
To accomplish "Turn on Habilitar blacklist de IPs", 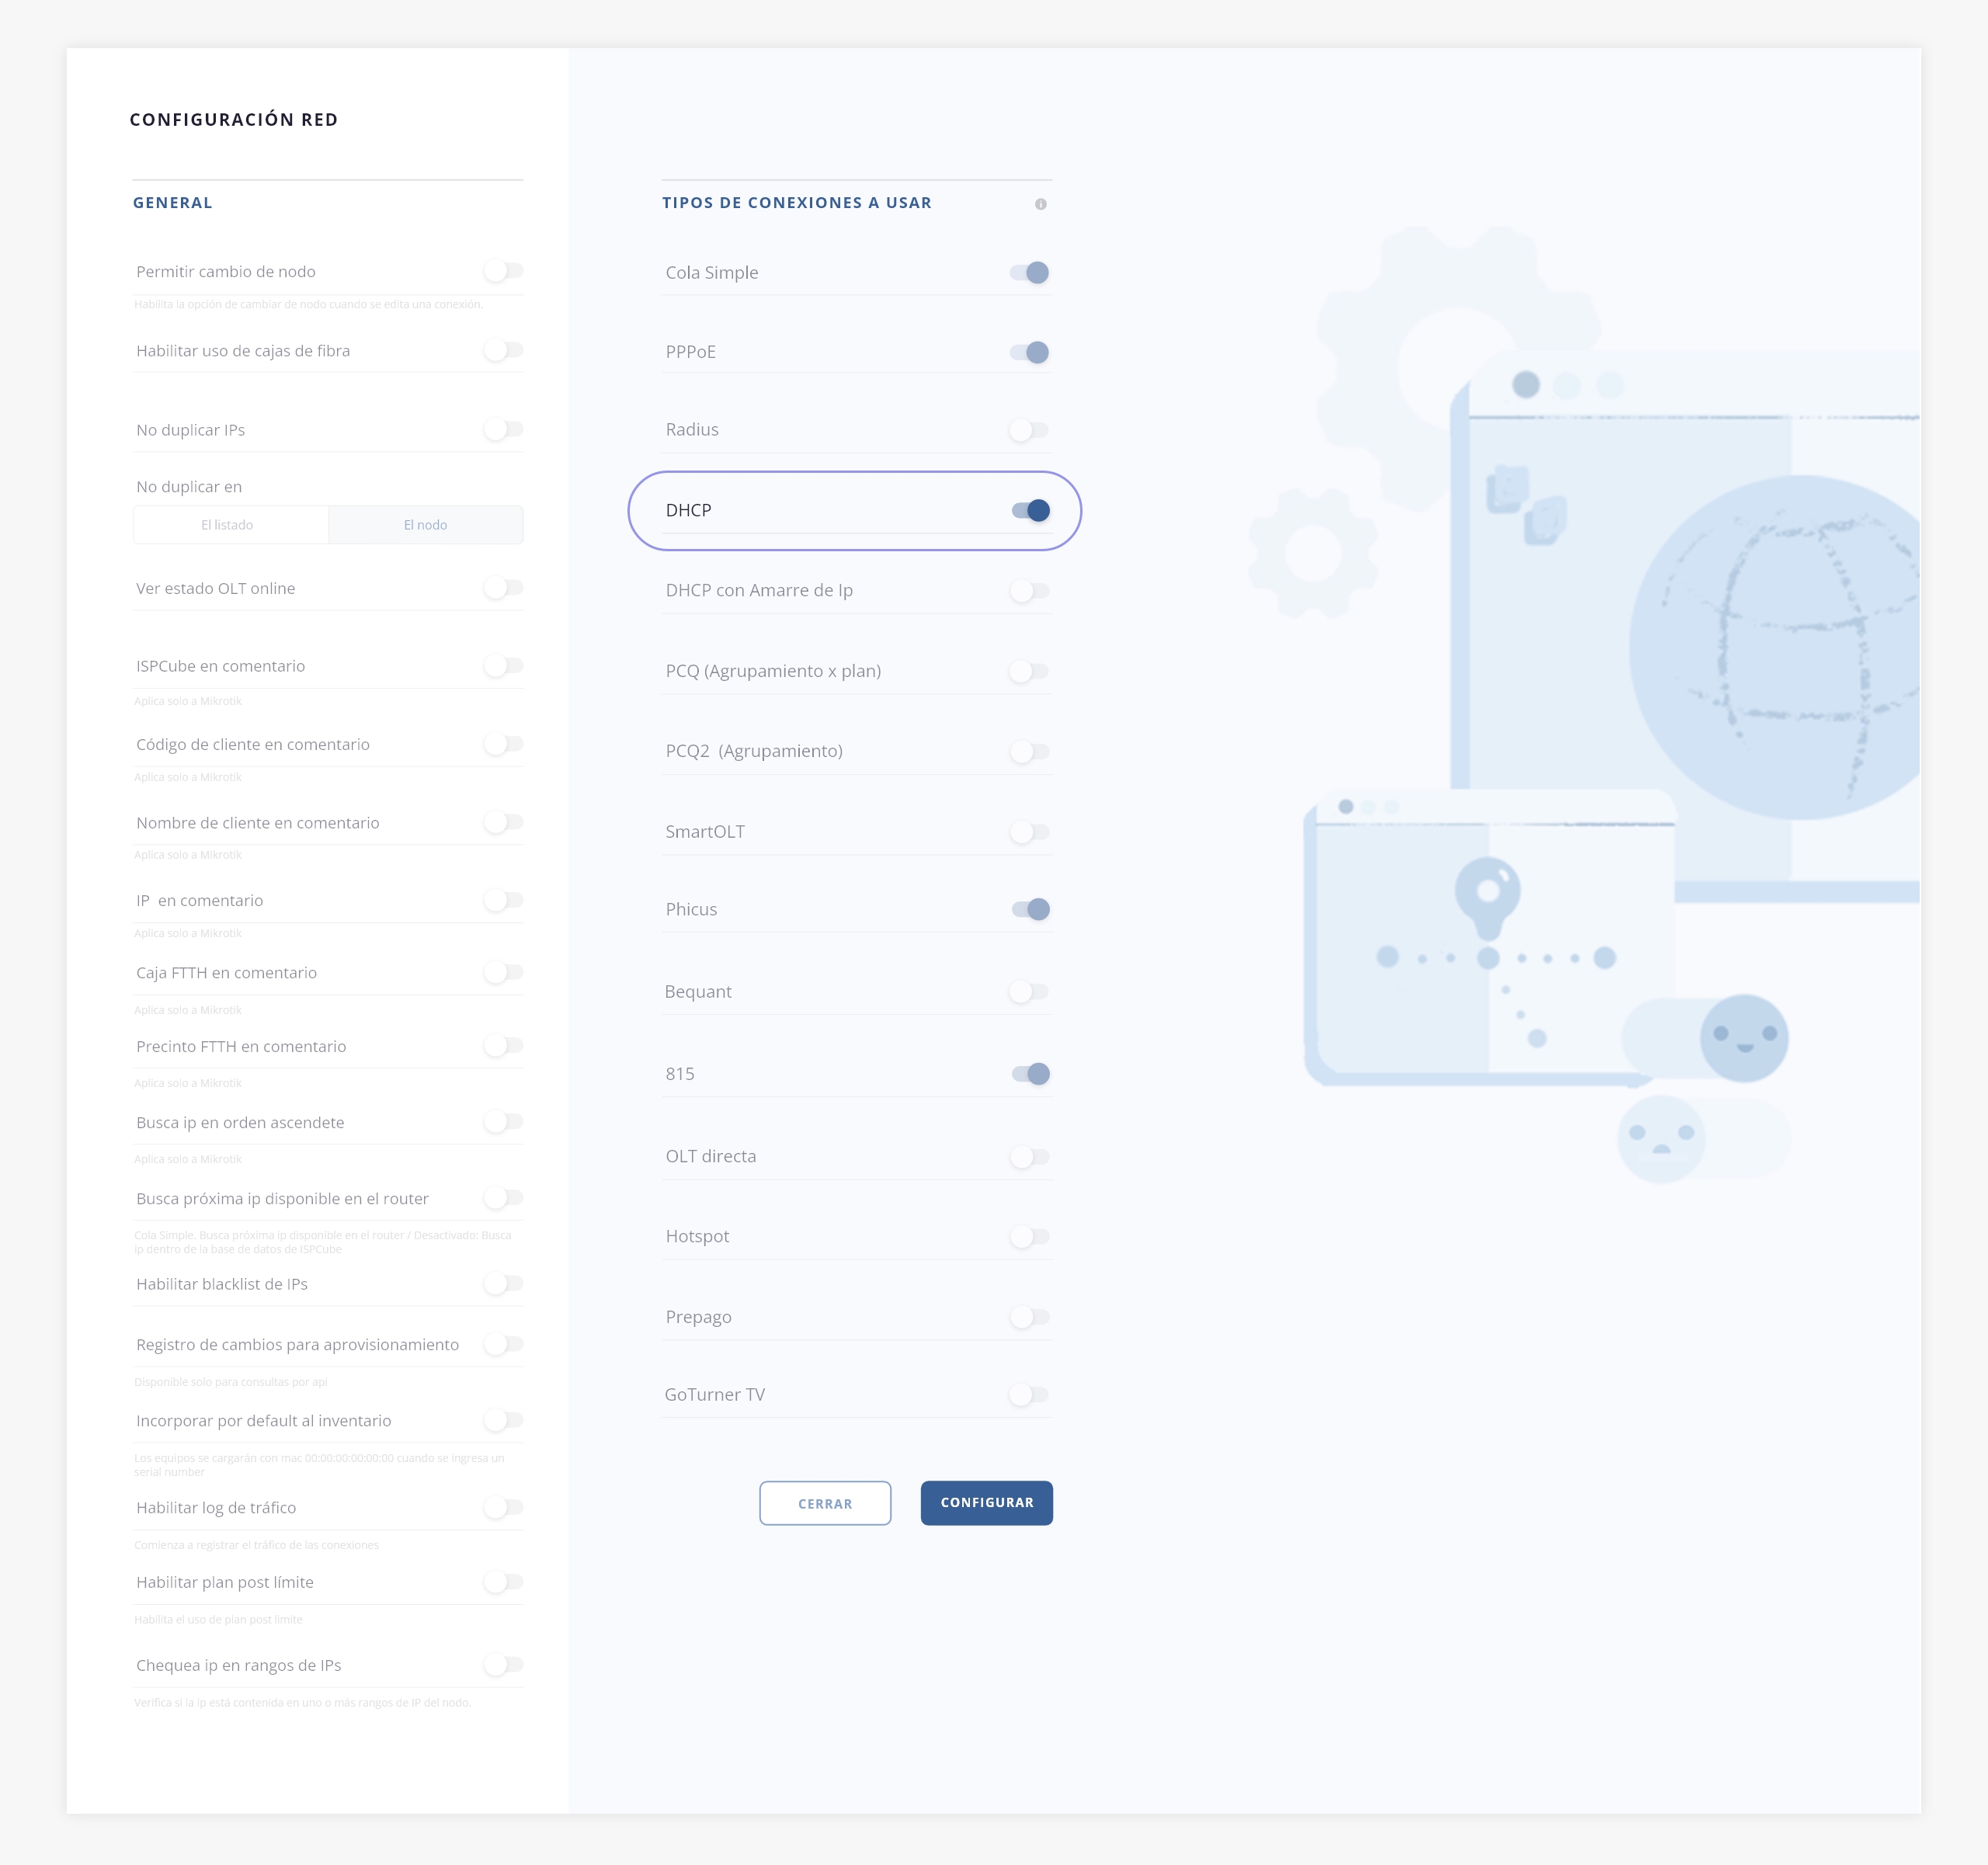I will pos(504,1284).
